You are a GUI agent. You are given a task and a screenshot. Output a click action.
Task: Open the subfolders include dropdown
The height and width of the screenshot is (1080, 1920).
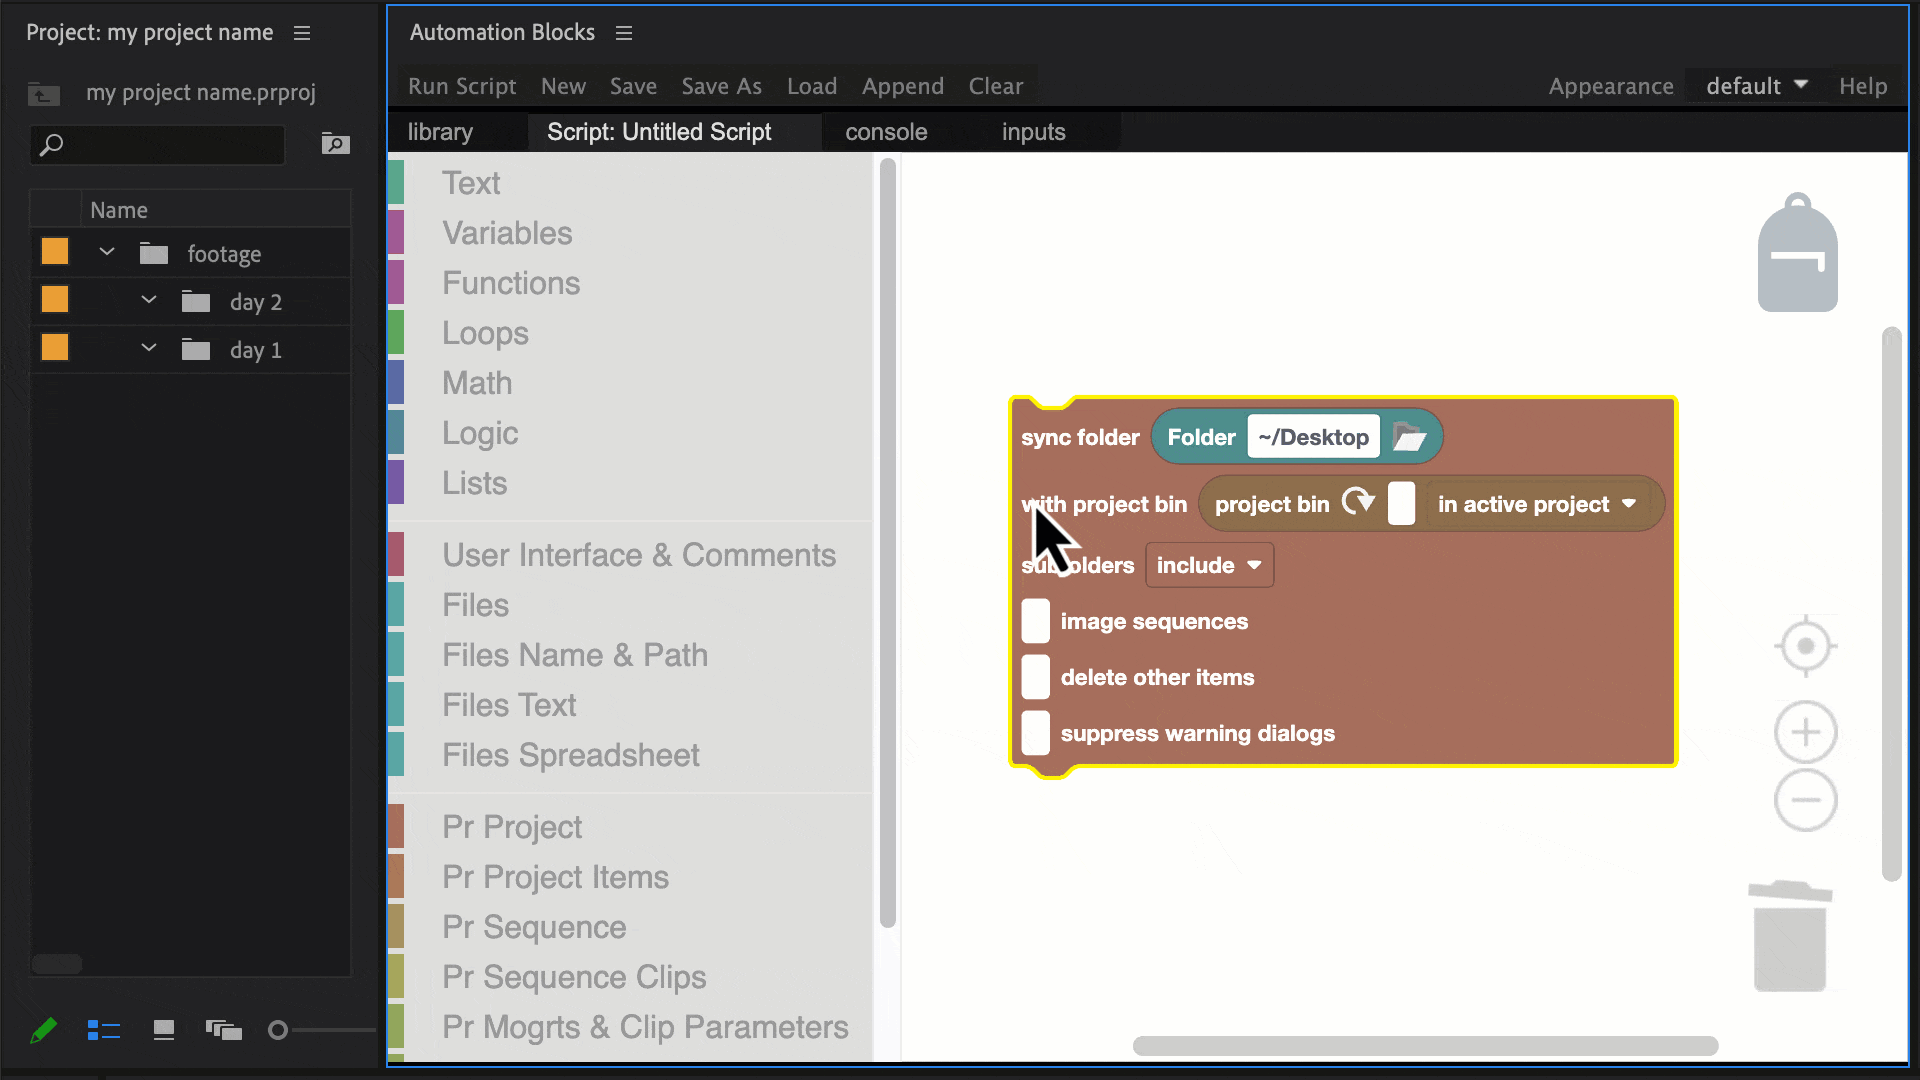pos(1209,565)
